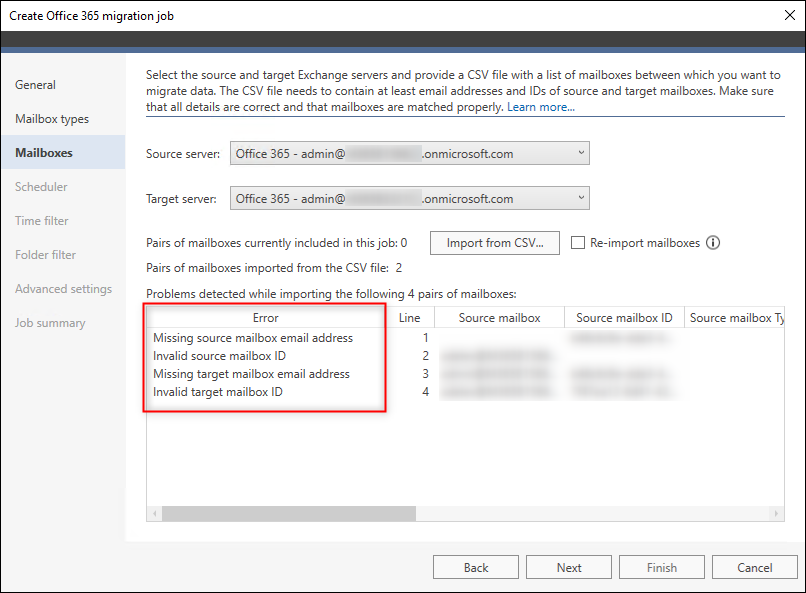The height and width of the screenshot is (593, 806).
Task: Click Source mailbox Type column header
Action: tap(735, 318)
